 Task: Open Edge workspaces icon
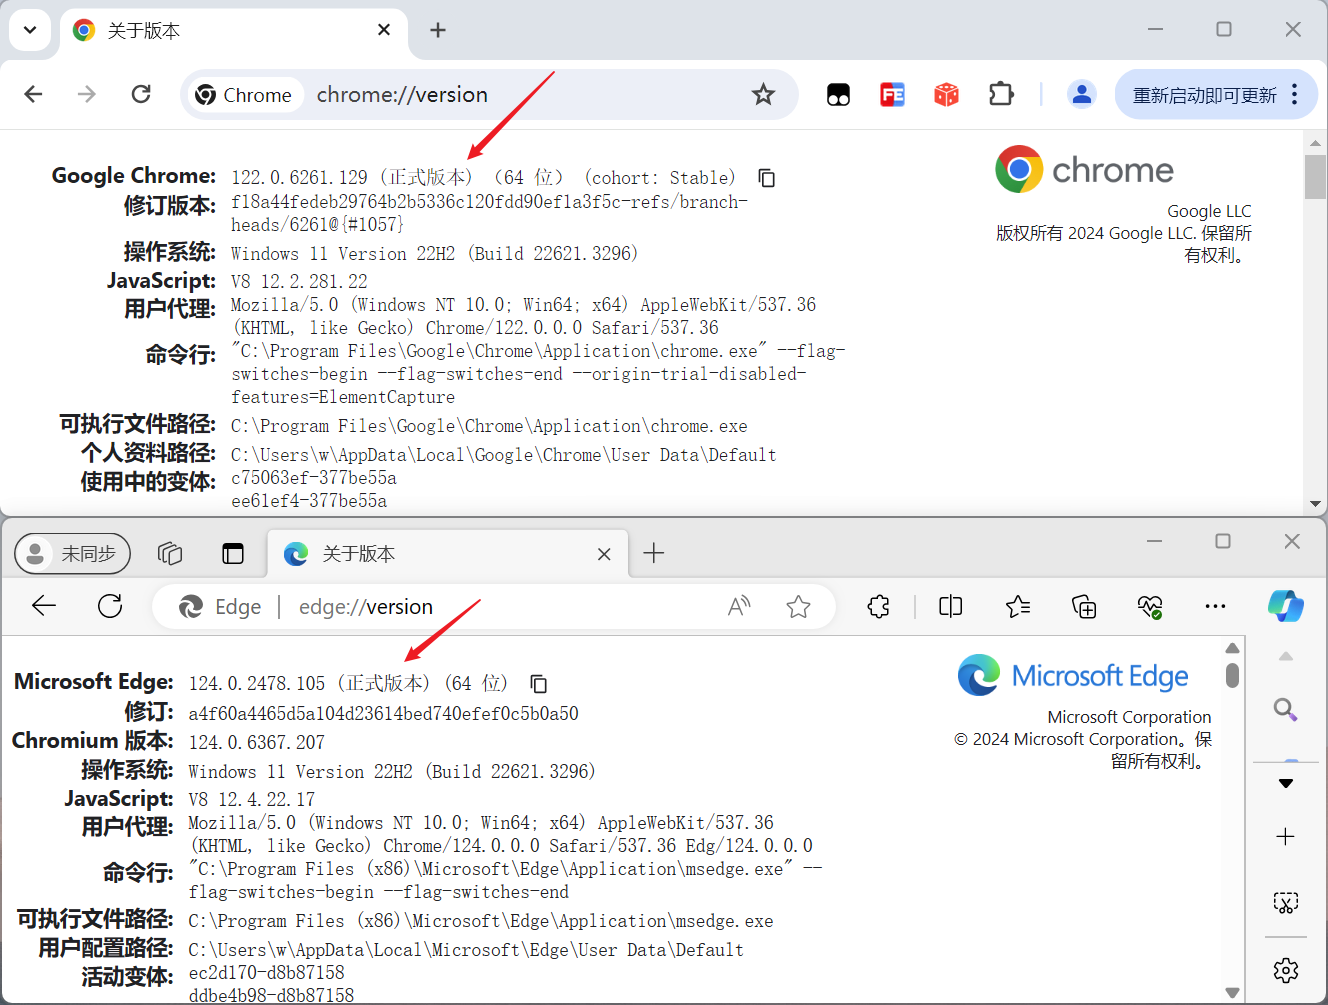click(x=170, y=553)
